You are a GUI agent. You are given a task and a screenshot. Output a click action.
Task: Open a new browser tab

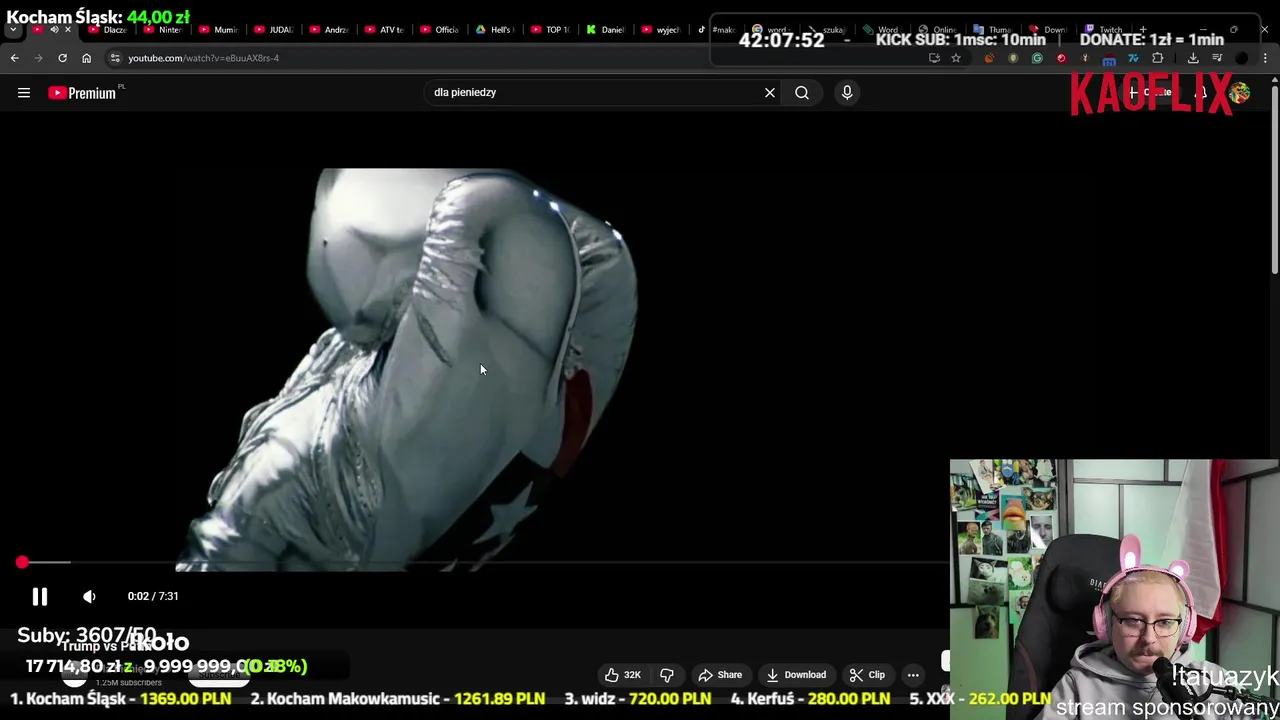point(1143,30)
